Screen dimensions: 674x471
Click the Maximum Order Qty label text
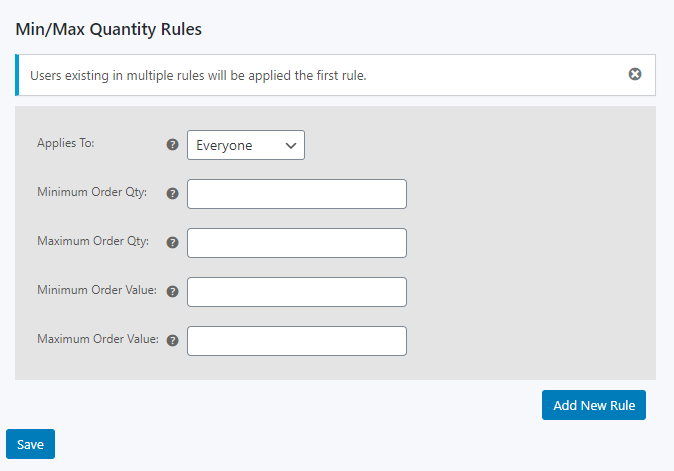tap(93, 241)
